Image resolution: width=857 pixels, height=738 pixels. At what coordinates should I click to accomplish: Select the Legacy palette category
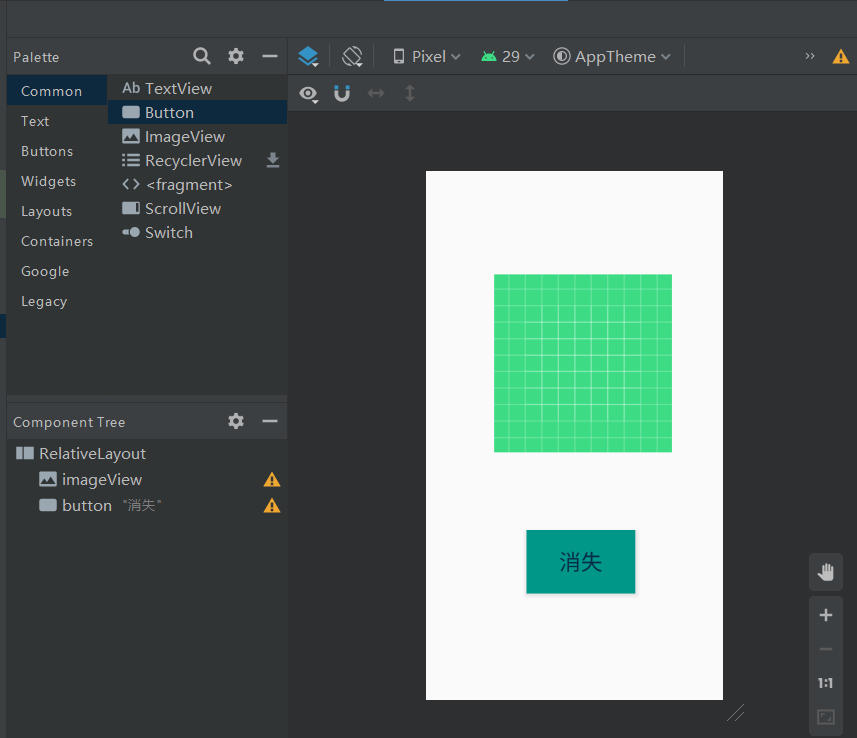pos(57,301)
